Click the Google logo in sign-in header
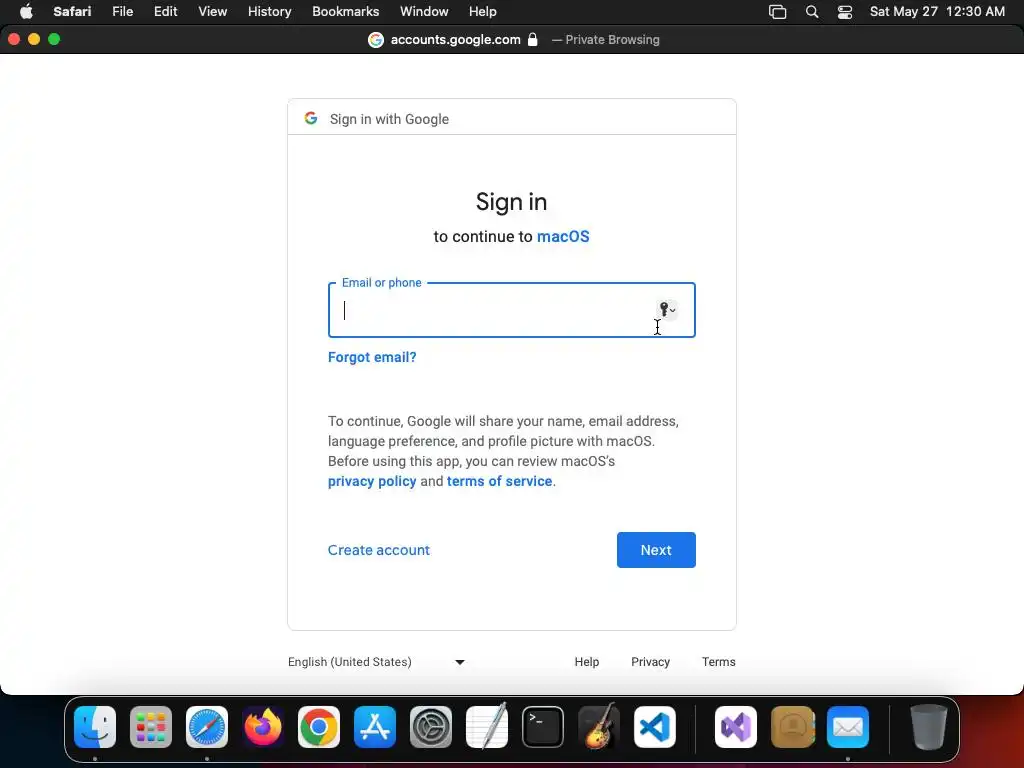This screenshot has height=768, width=1024. point(311,118)
